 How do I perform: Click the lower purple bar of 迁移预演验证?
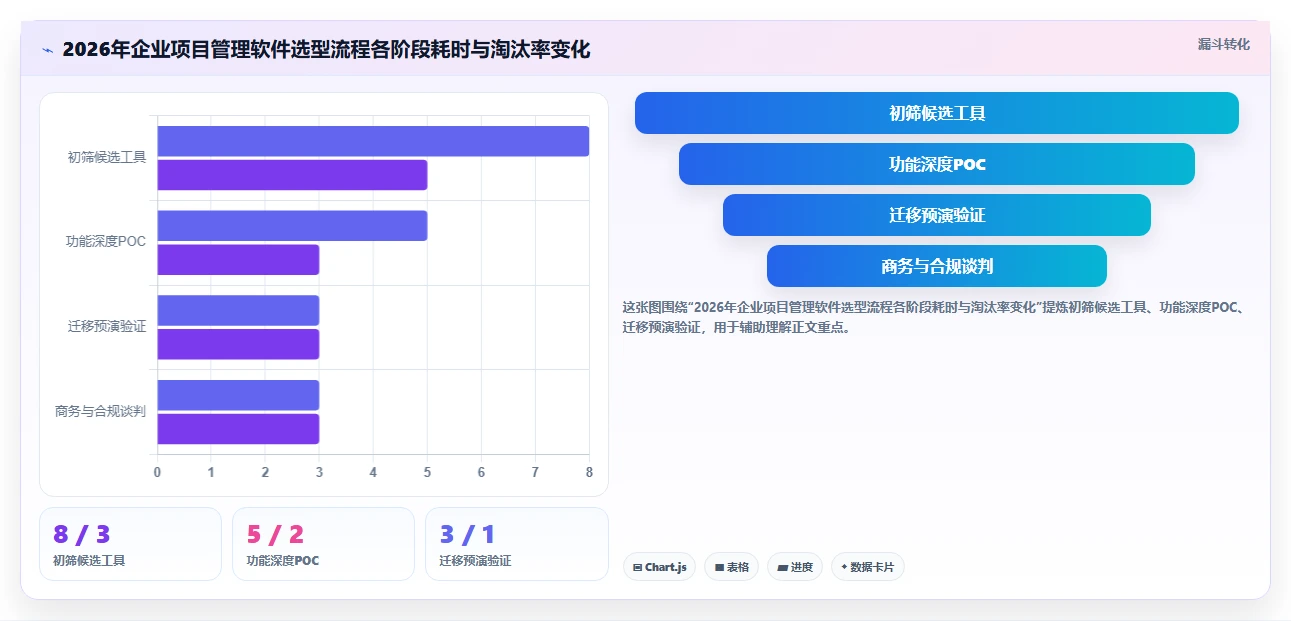238,344
